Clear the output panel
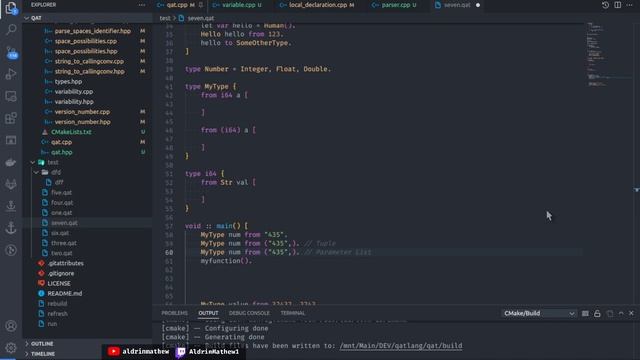The width and height of the screenshot is (640, 360). pyautogui.click(x=585, y=313)
